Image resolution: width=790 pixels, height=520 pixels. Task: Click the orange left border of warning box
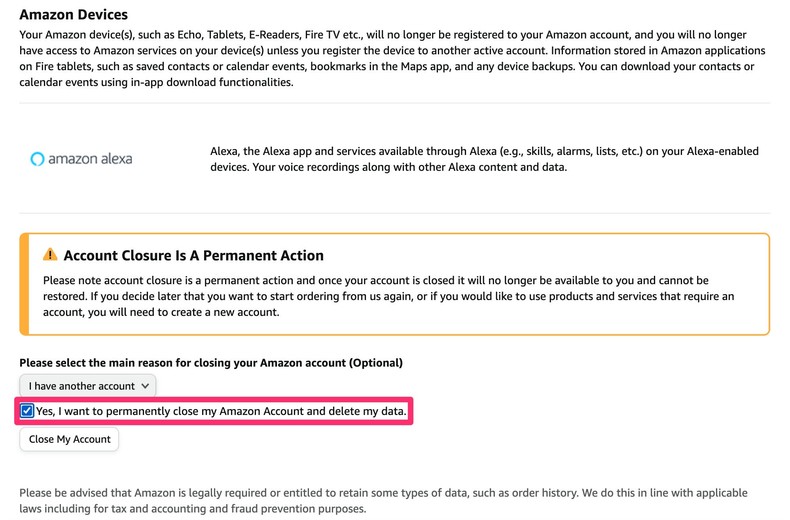click(x=21, y=284)
